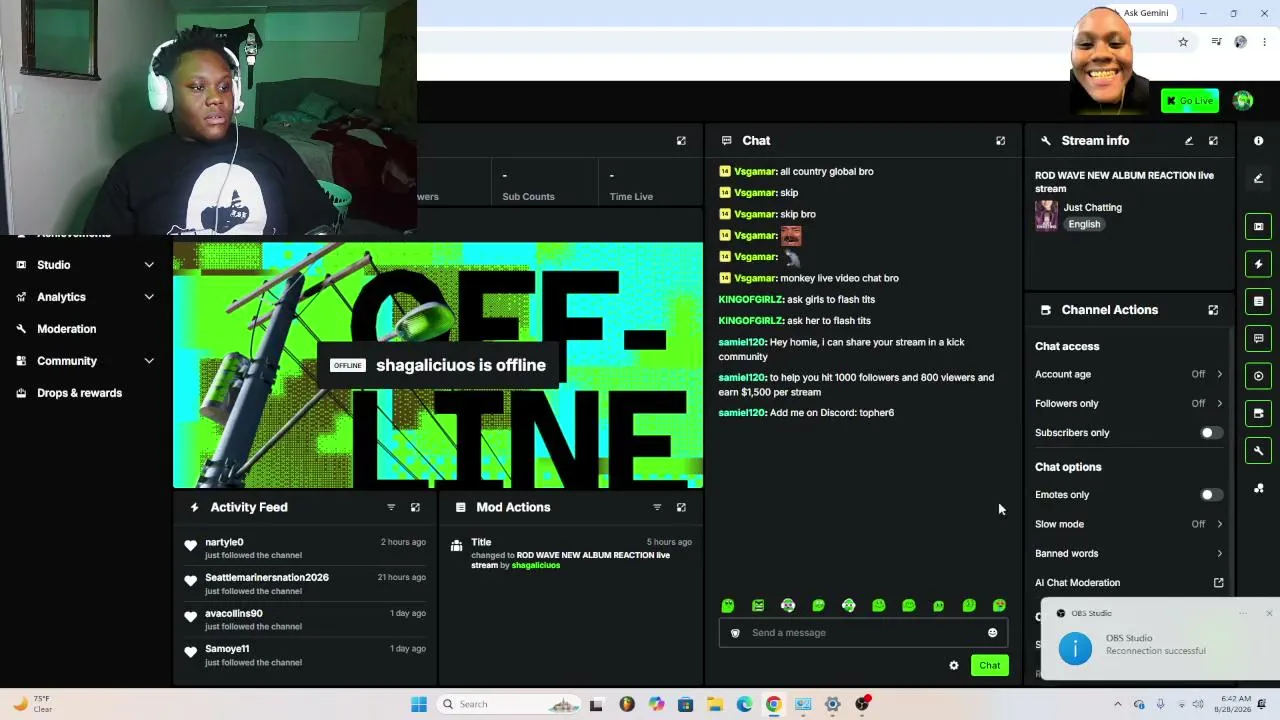1280x720 pixels.
Task: Pick the last quick emote in row
Action: (999, 605)
